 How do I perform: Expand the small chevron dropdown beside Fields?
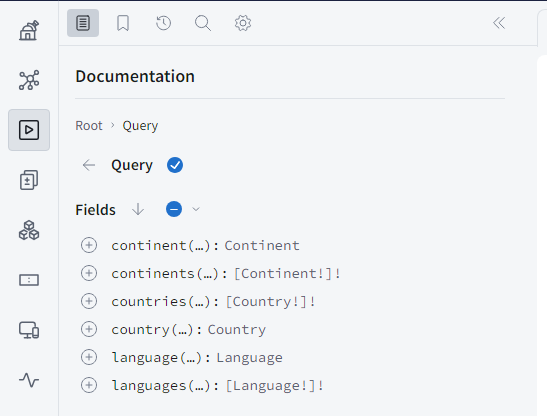[x=196, y=209]
